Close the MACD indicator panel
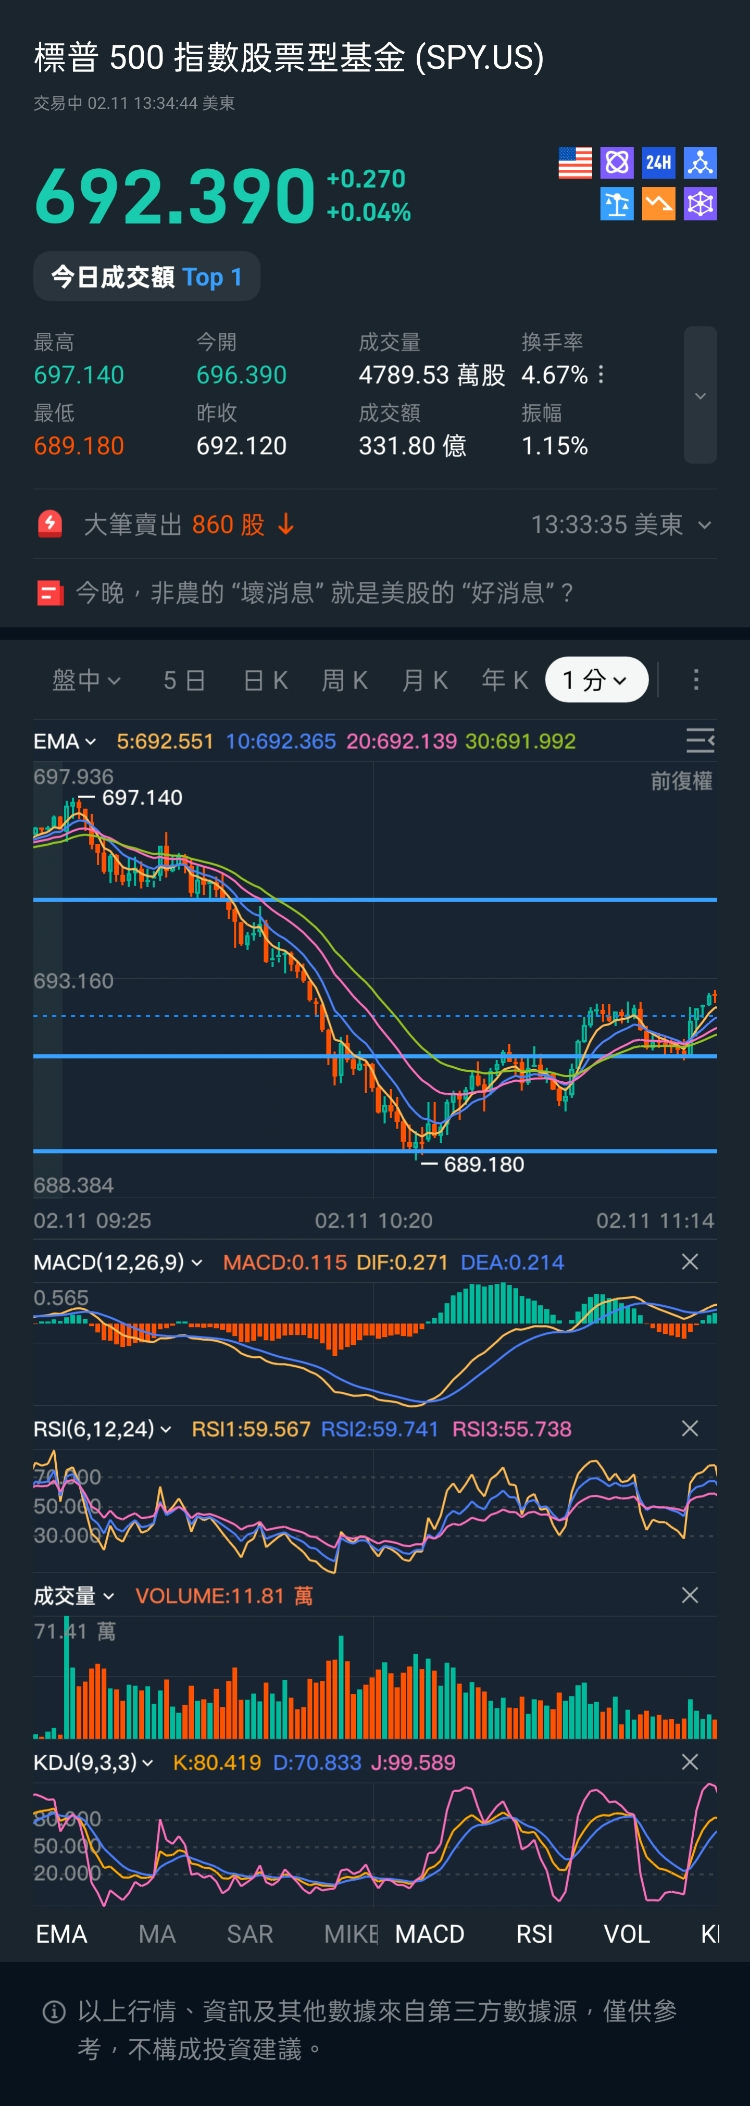The image size is (750, 2106). [690, 1262]
